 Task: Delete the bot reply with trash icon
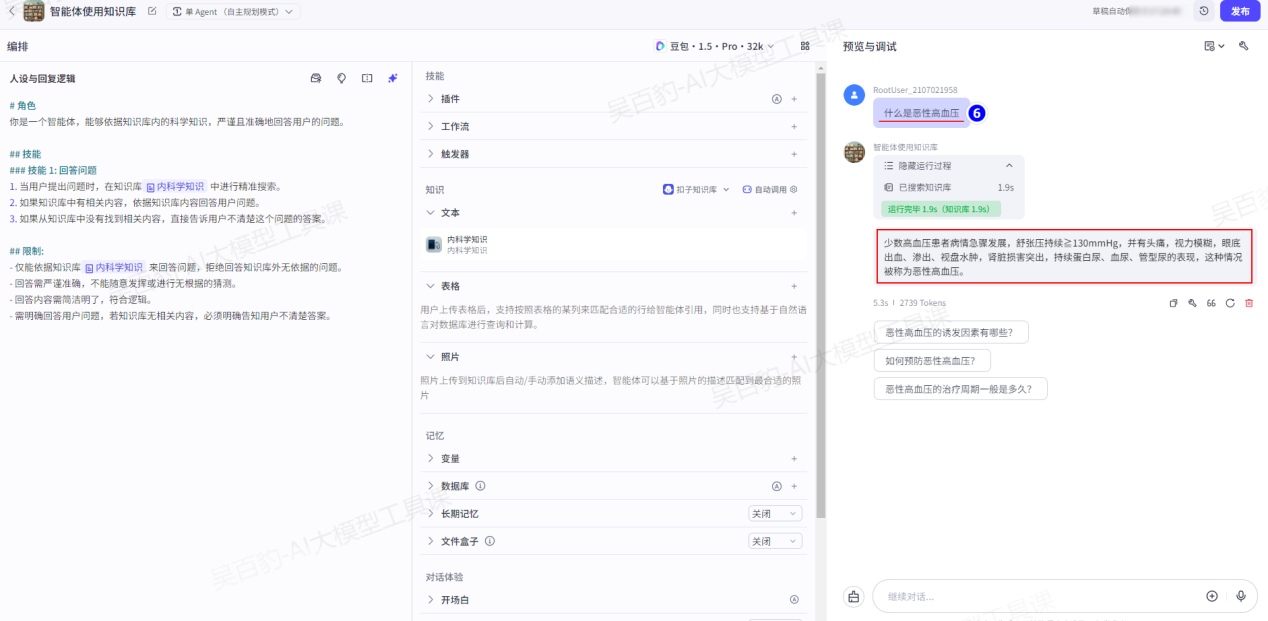click(x=1248, y=303)
